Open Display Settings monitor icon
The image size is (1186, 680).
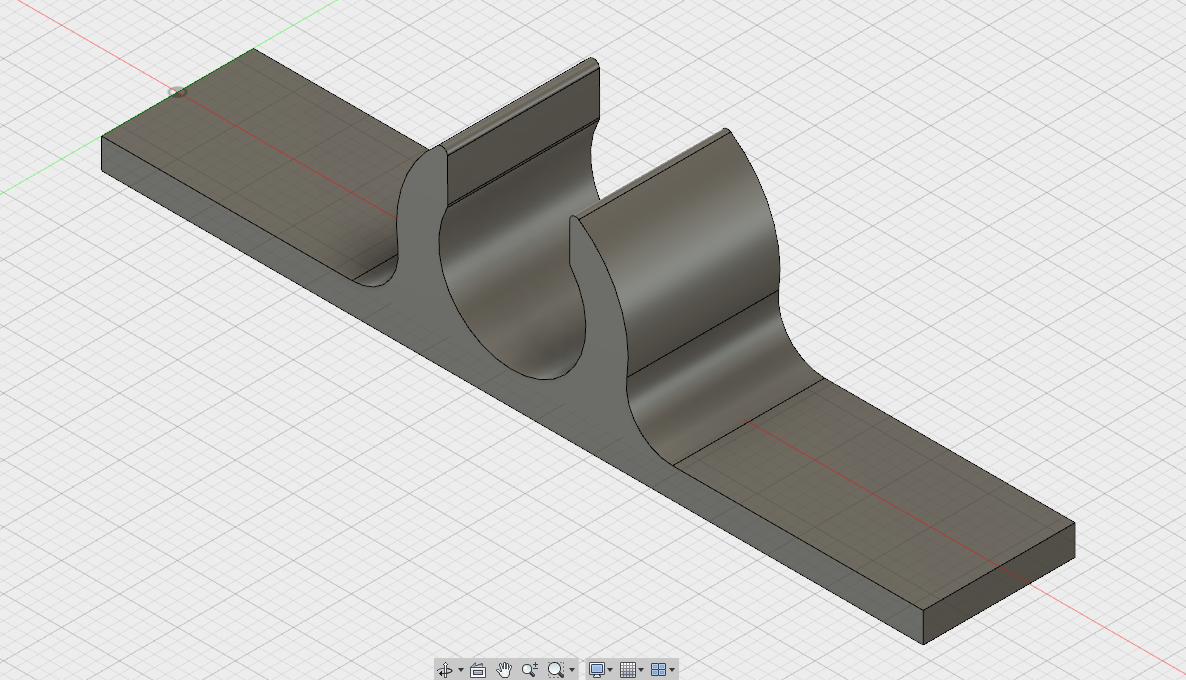click(596, 669)
